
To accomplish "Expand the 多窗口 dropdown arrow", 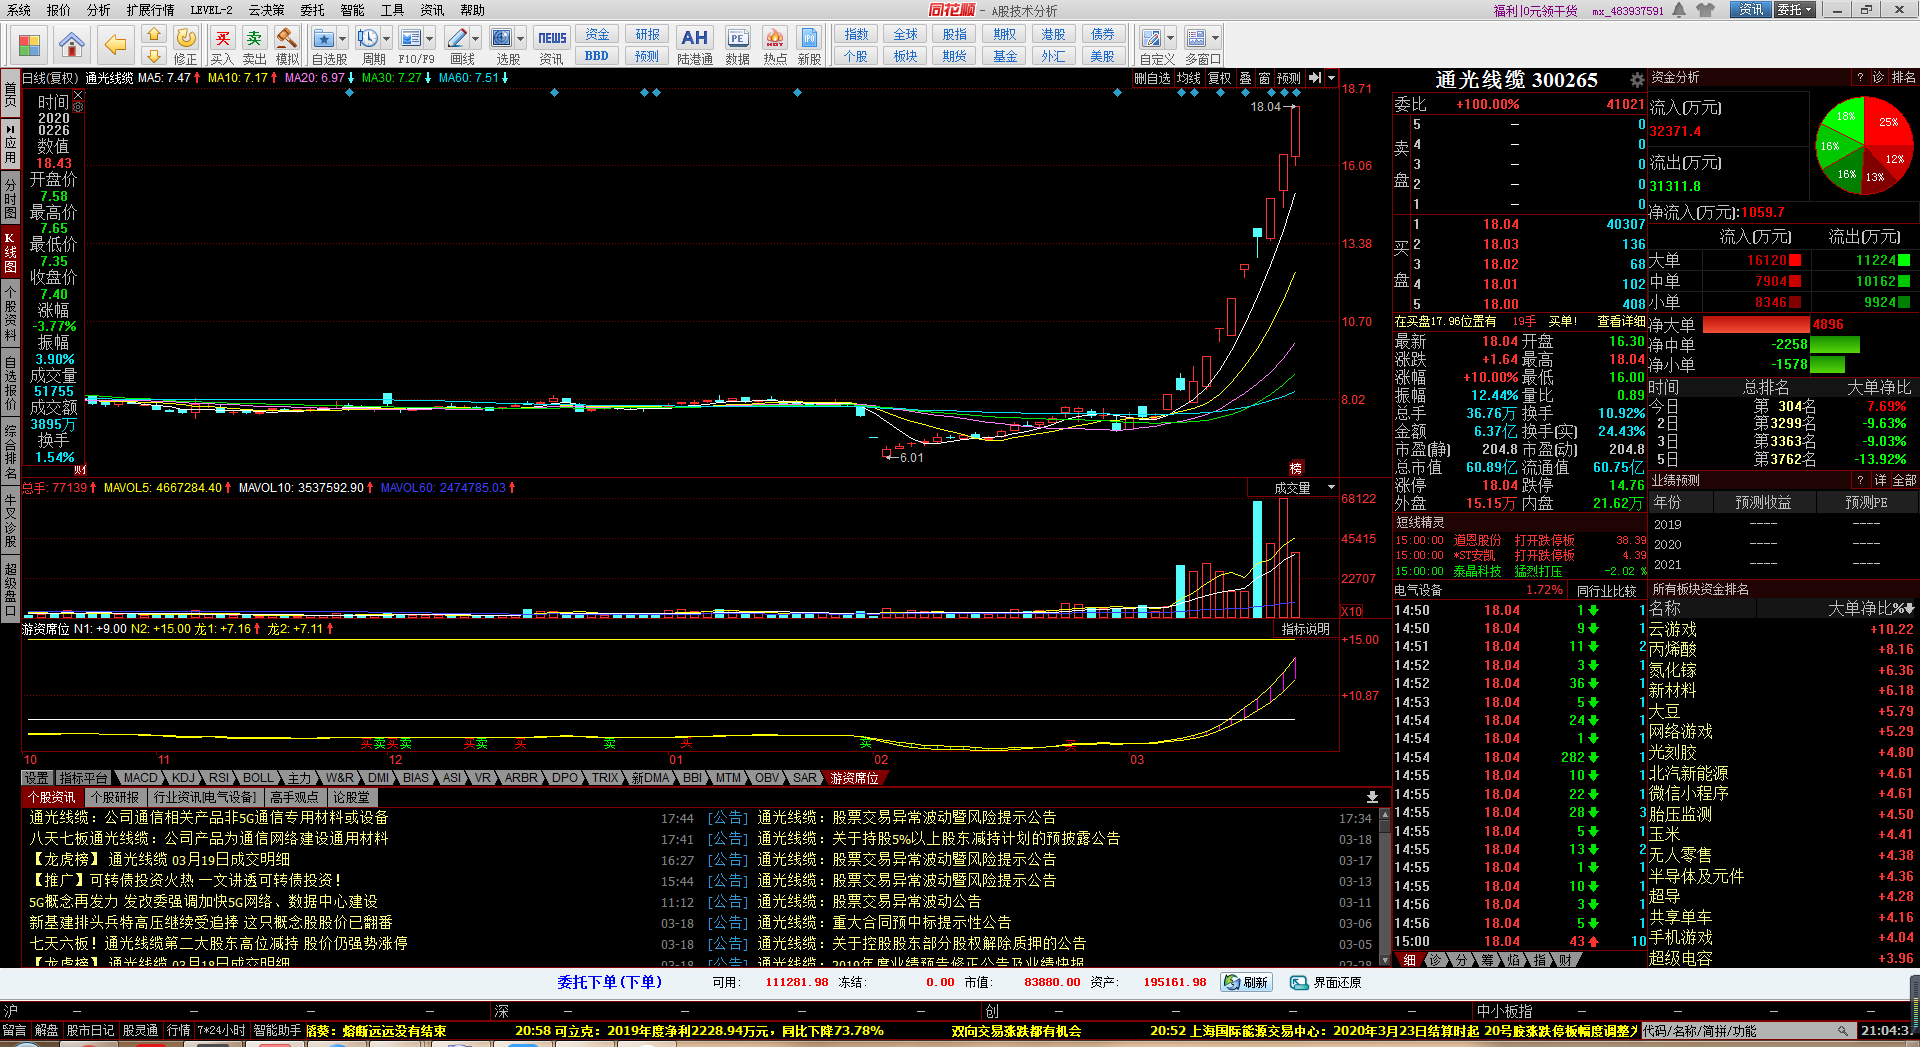I will pyautogui.click(x=1215, y=39).
